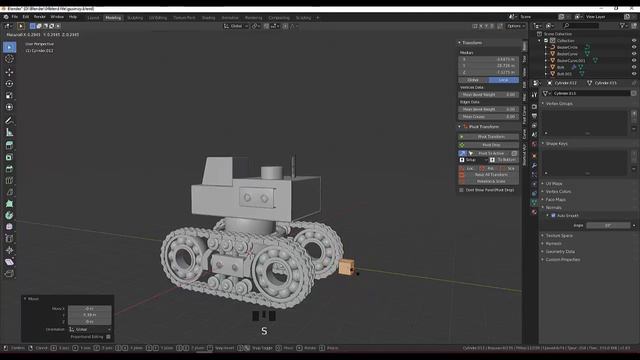Viewport: 640px width, 360px height.
Task: Hide Bolt.001 using its eye icon
Action: [634, 74]
